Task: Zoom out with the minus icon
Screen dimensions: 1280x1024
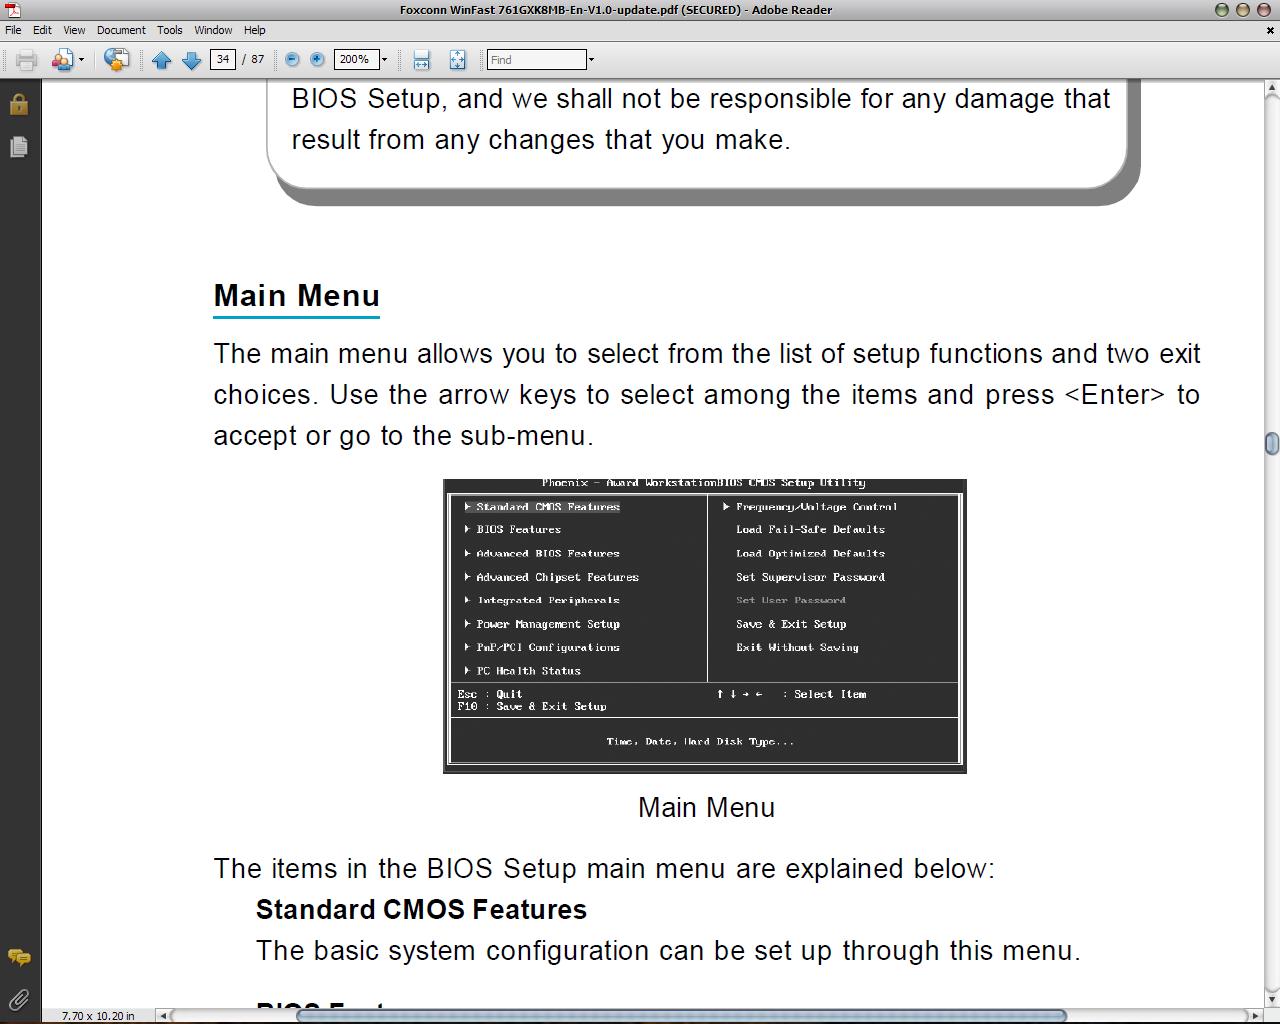Action: (x=292, y=60)
